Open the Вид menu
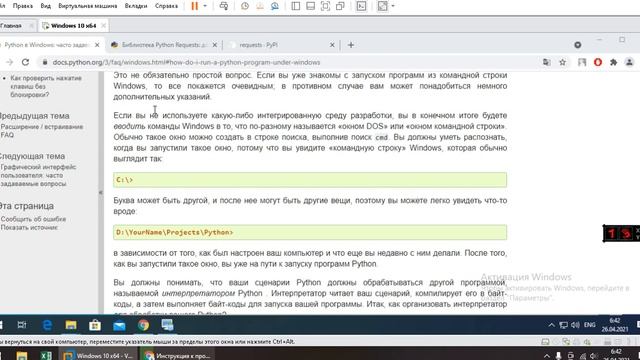 [46, 6]
